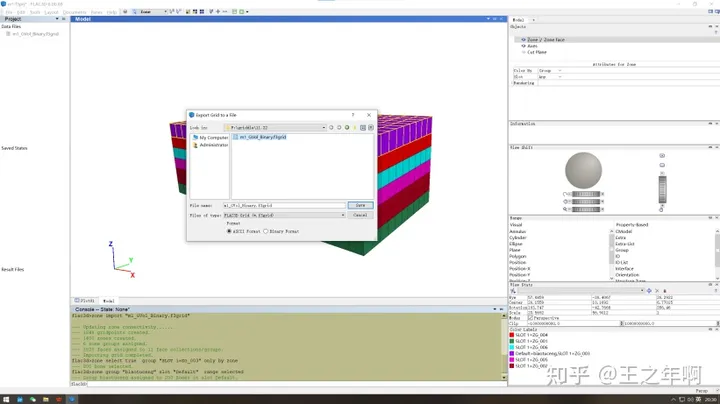Select Group in the property-based Range list
This screenshot has height=404, width=720.
[x=622, y=250]
